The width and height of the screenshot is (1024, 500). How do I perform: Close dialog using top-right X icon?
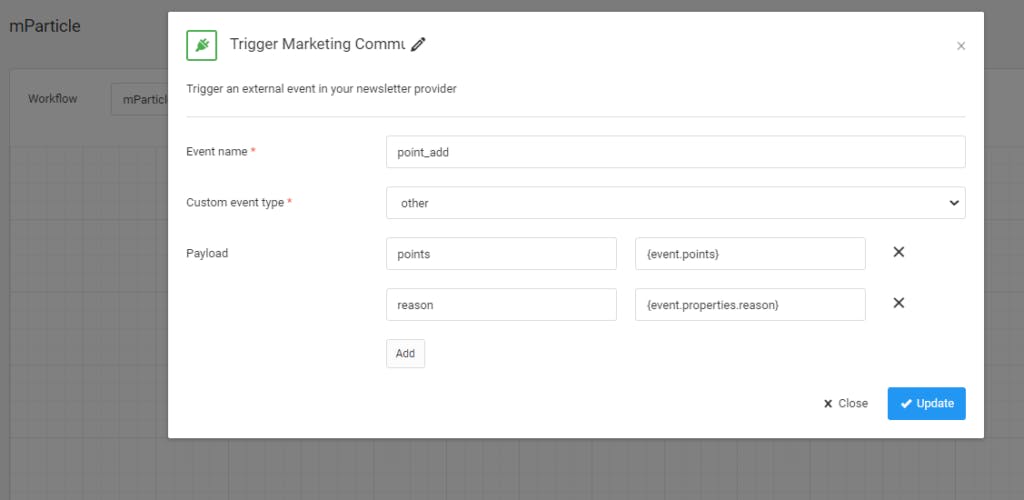point(961,46)
